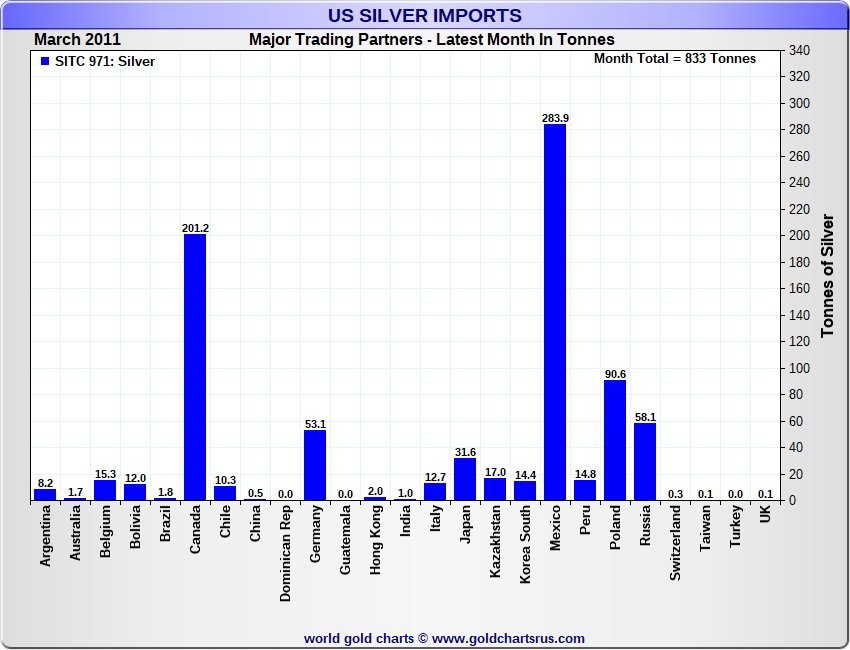Click the Belgium bar labeled 15.3
Viewport: 850px width, 650px height.
click(x=105, y=490)
